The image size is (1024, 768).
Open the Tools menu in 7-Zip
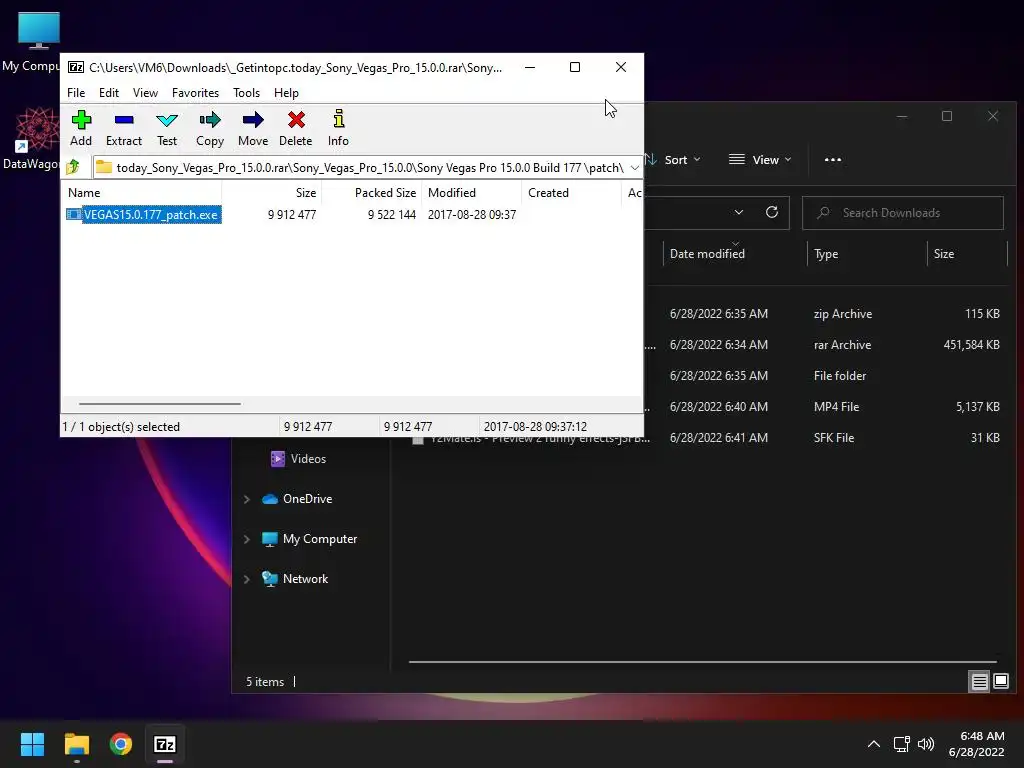[x=246, y=93]
